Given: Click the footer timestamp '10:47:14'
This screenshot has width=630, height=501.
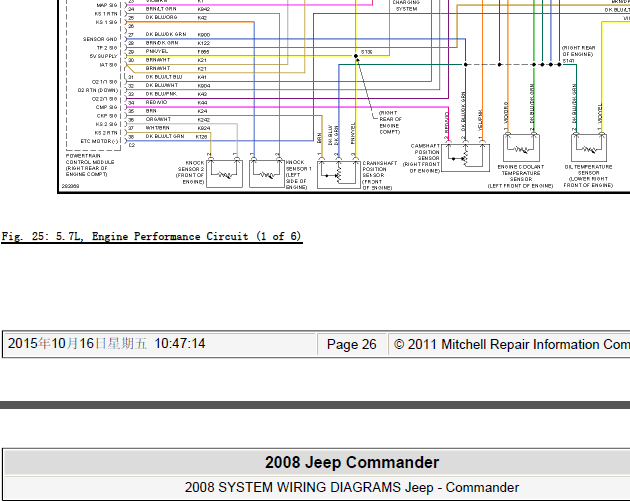Looking at the screenshot, I should pyautogui.click(x=180, y=344).
